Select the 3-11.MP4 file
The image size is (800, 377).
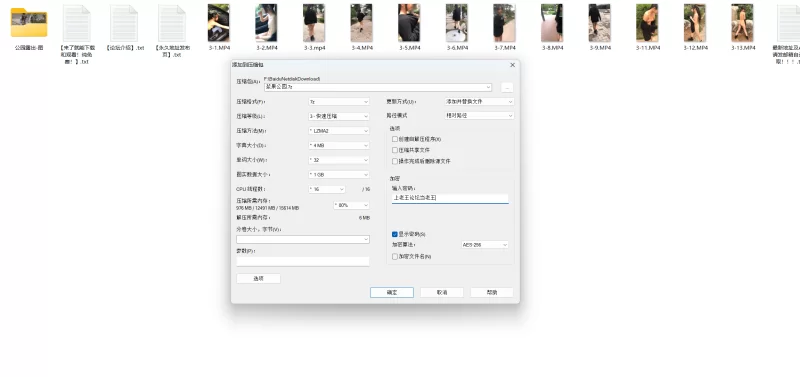point(647,23)
